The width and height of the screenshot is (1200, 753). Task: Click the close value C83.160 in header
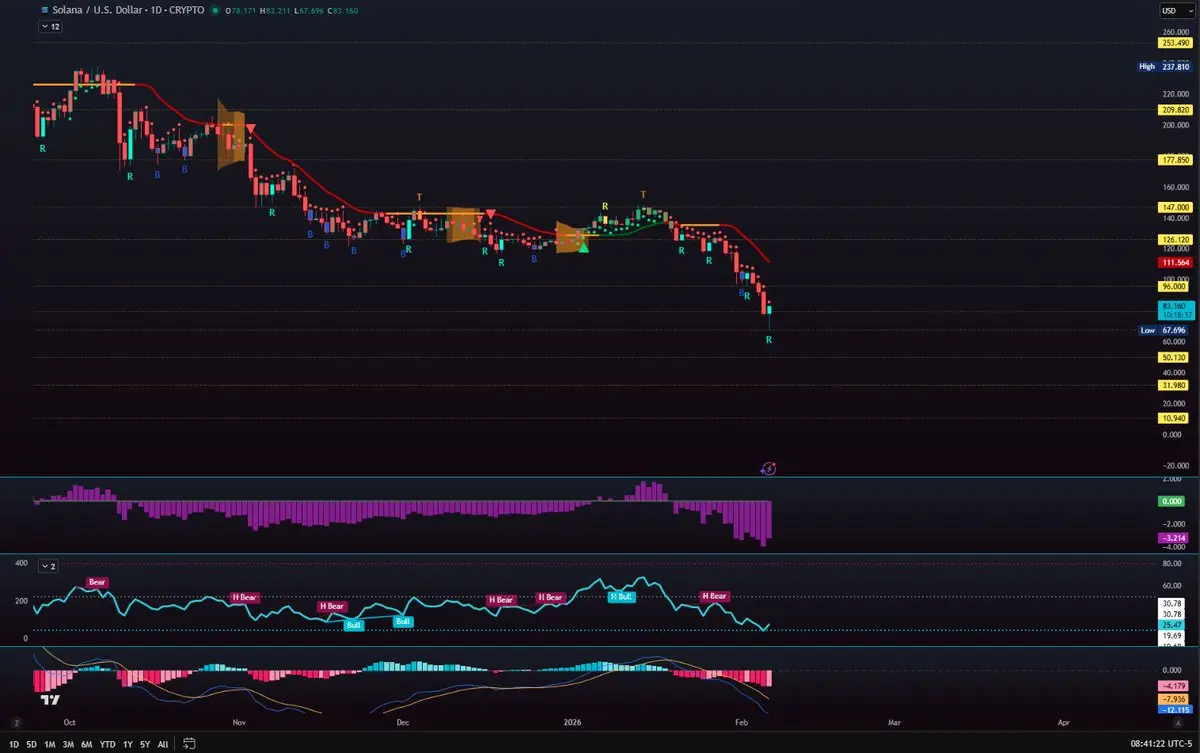point(342,10)
